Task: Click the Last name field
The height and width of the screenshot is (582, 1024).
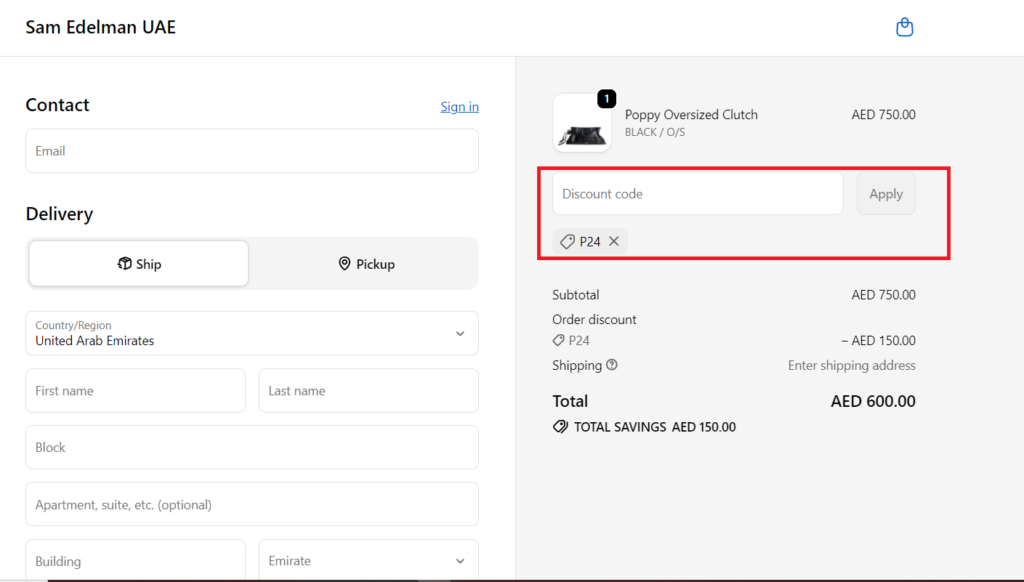Action: [369, 391]
